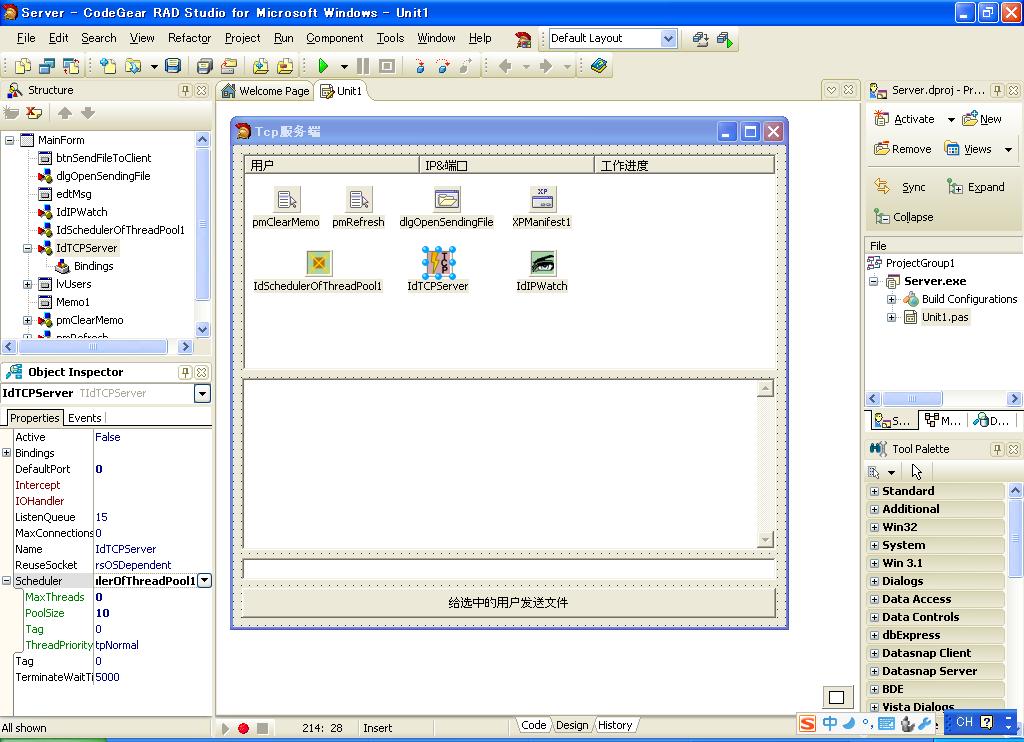Click the Add File to Project icon
The image size is (1024, 742).
coord(261,66)
